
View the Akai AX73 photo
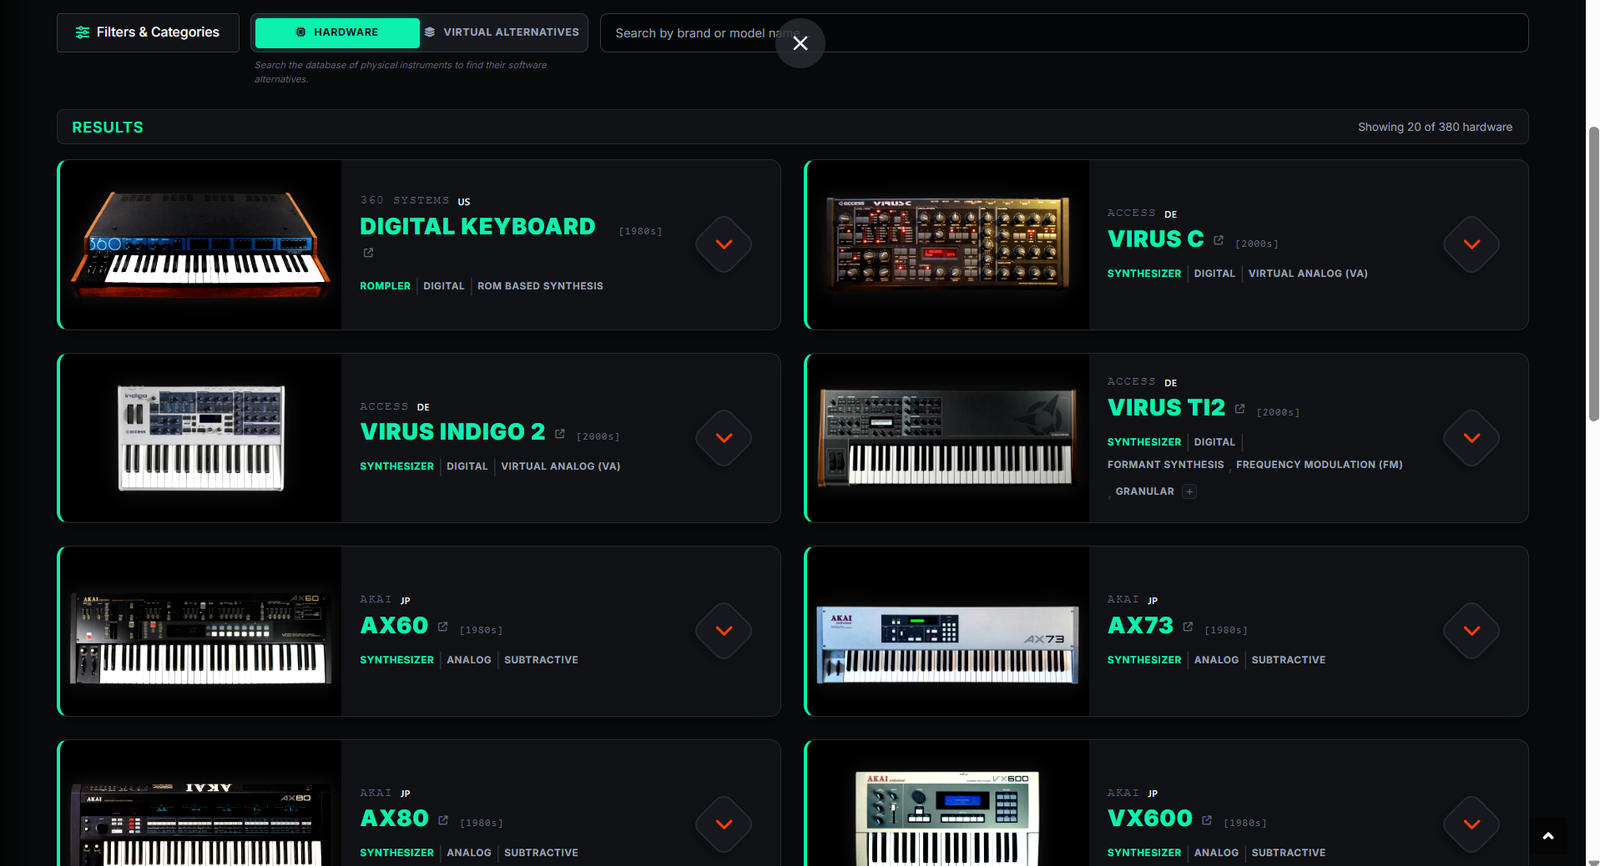[x=948, y=631]
